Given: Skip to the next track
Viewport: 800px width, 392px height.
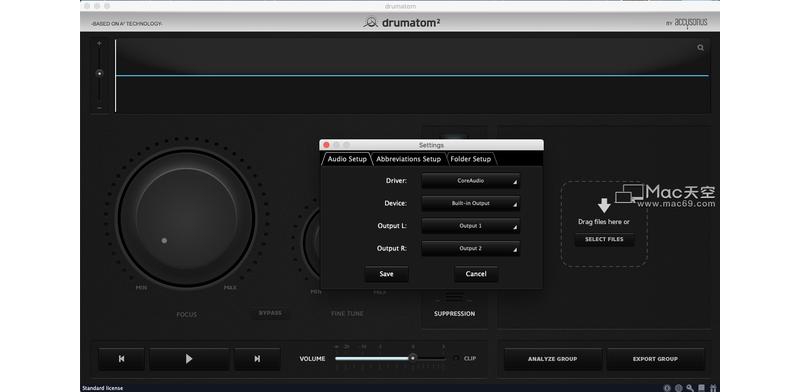Looking at the screenshot, I should pos(257,359).
